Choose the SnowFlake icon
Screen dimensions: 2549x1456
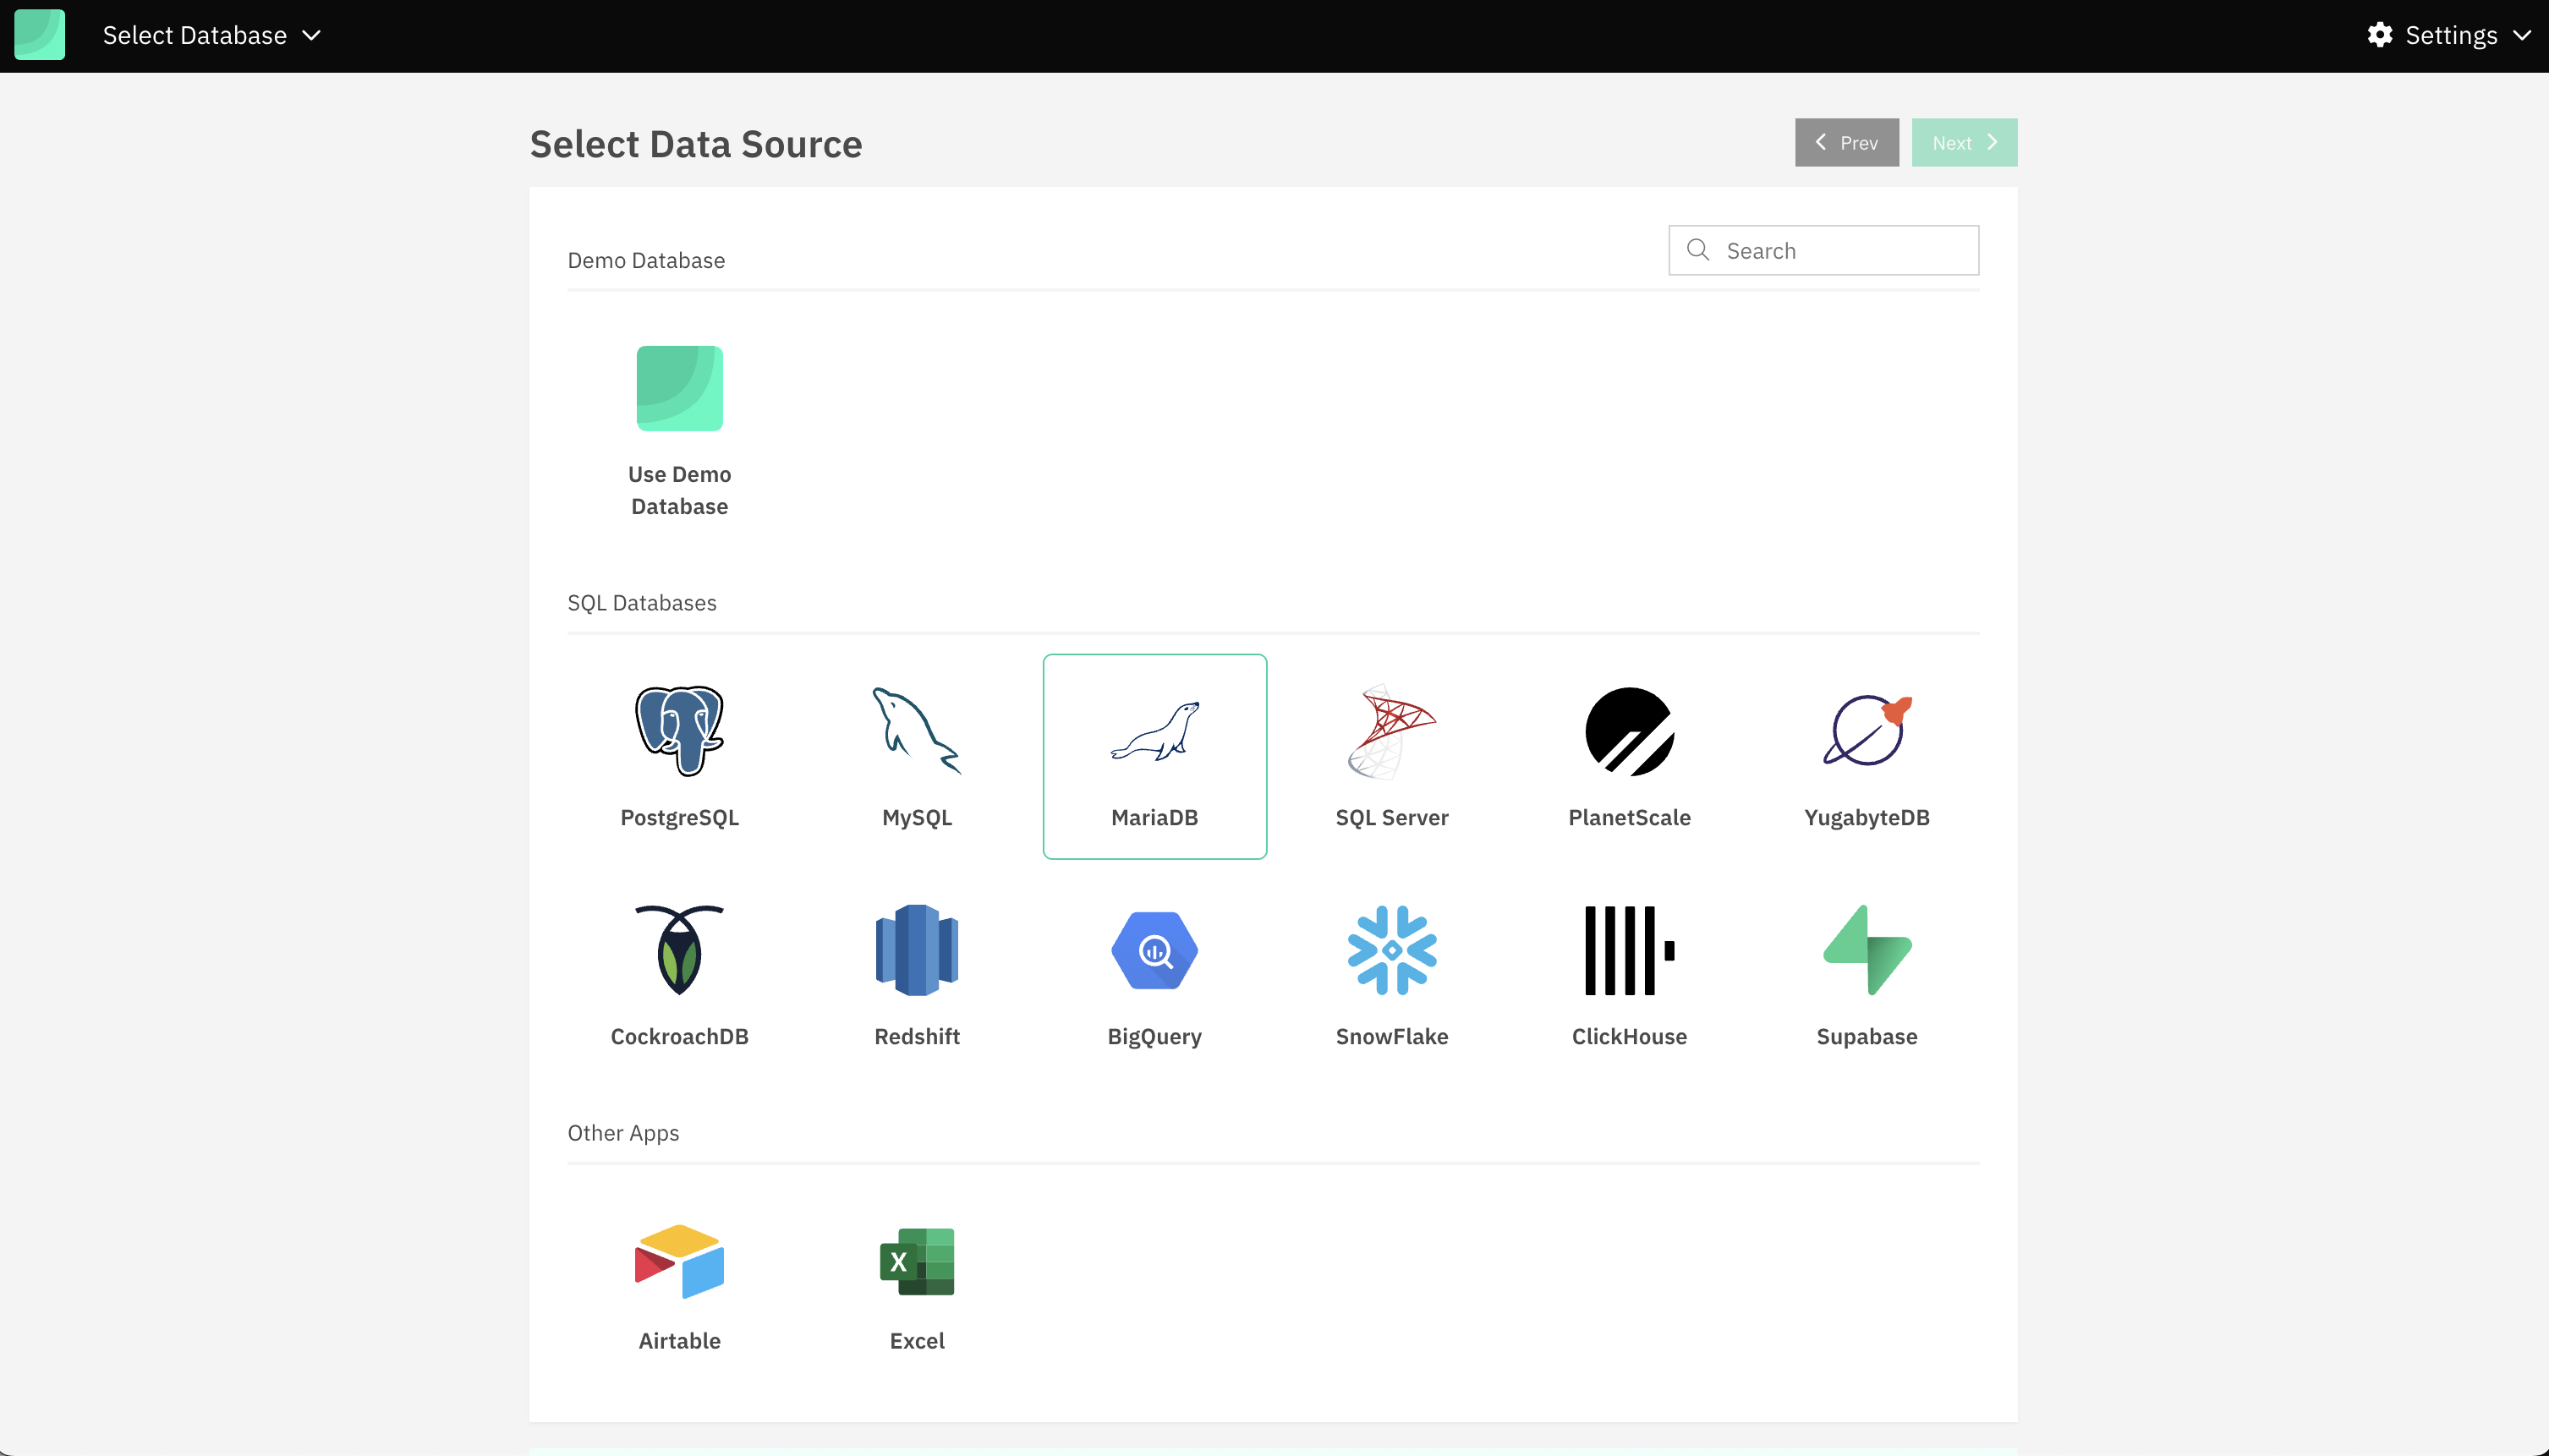tap(1391, 950)
